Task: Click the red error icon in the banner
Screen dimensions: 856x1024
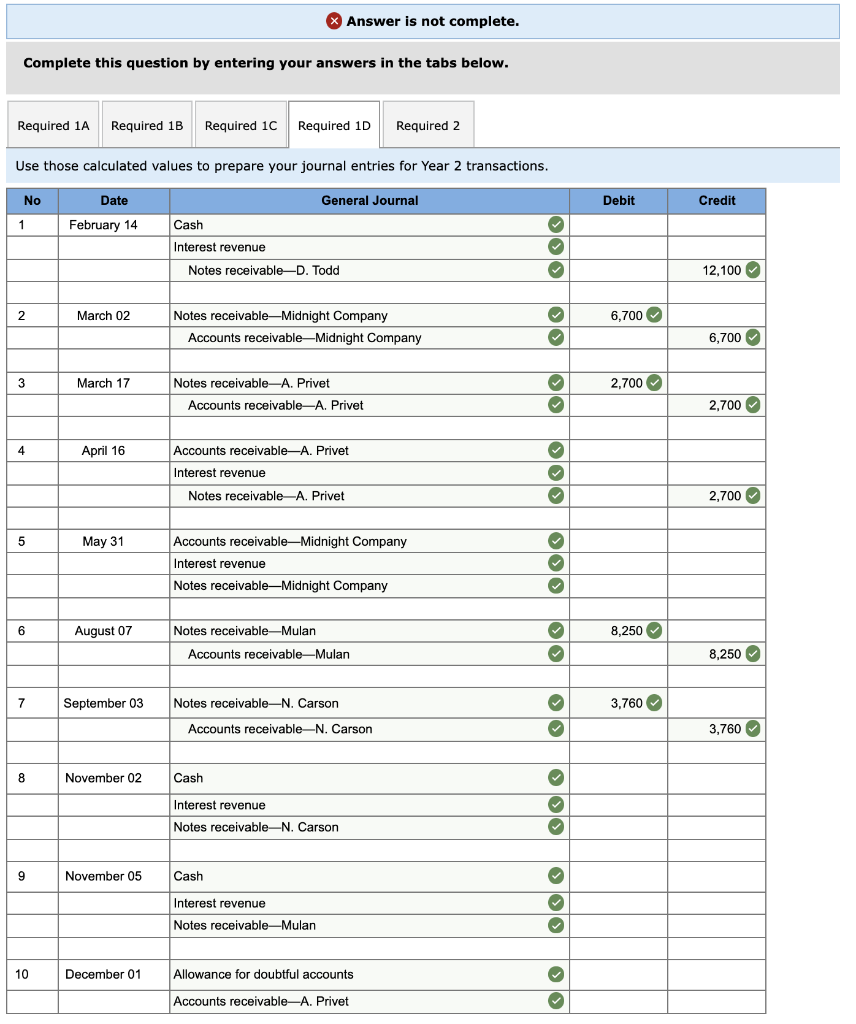Action: 333,20
